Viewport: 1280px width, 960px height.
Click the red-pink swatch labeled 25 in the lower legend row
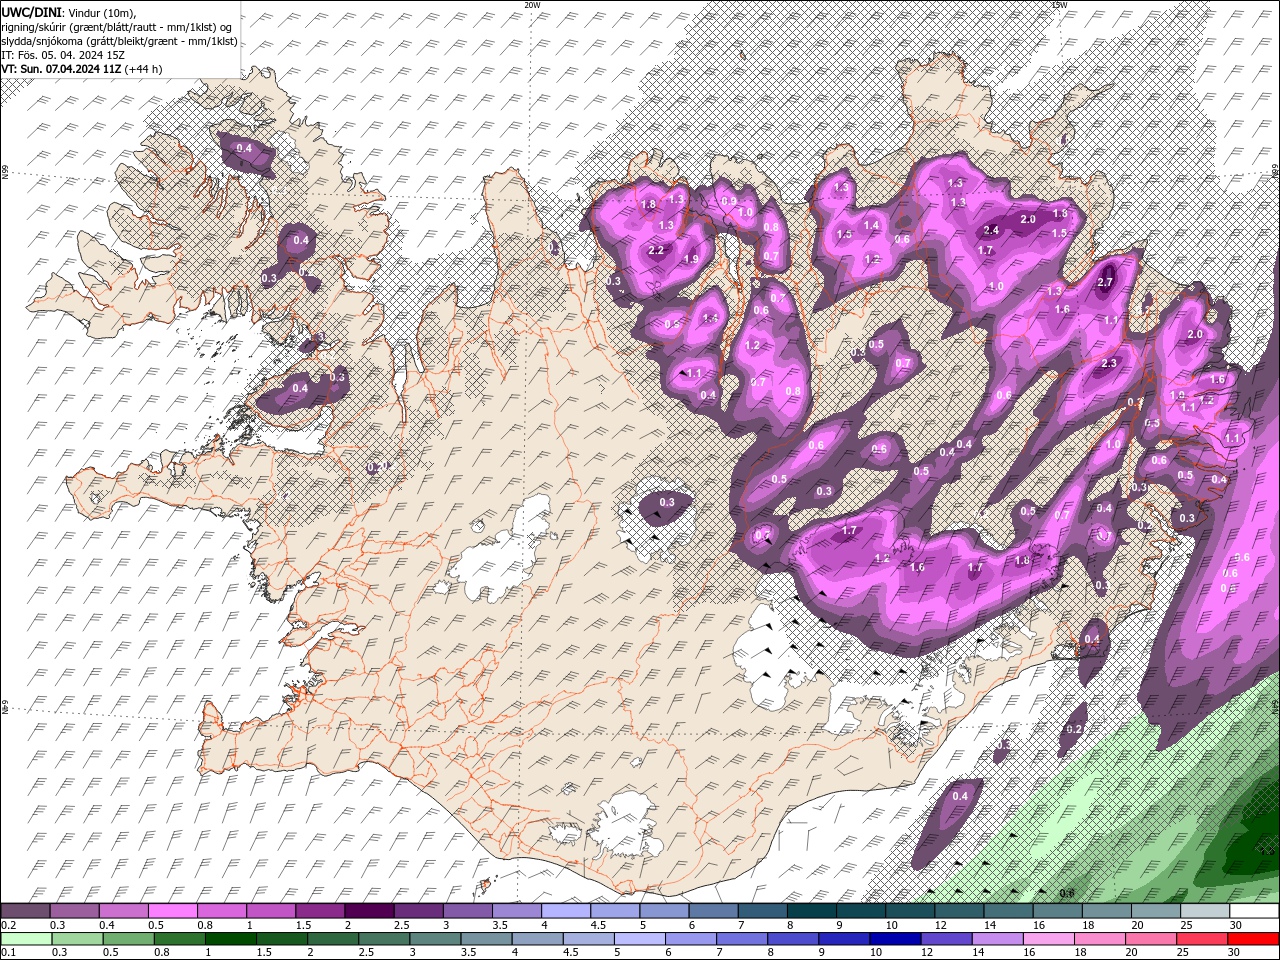point(1202,939)
